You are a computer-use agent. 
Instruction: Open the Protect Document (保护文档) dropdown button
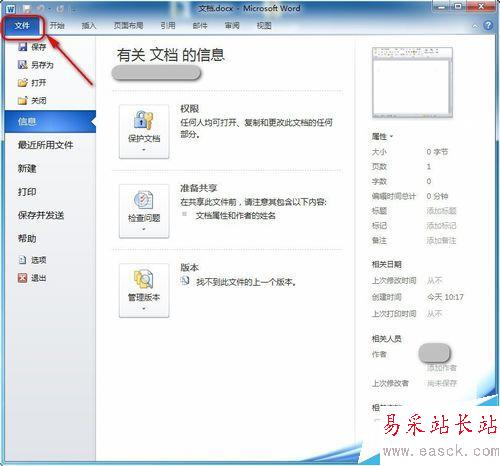[144, 131]
